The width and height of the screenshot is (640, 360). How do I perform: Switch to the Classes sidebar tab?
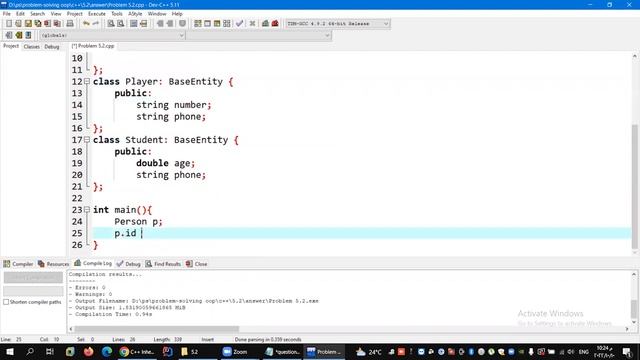click(x=31, y=47)
